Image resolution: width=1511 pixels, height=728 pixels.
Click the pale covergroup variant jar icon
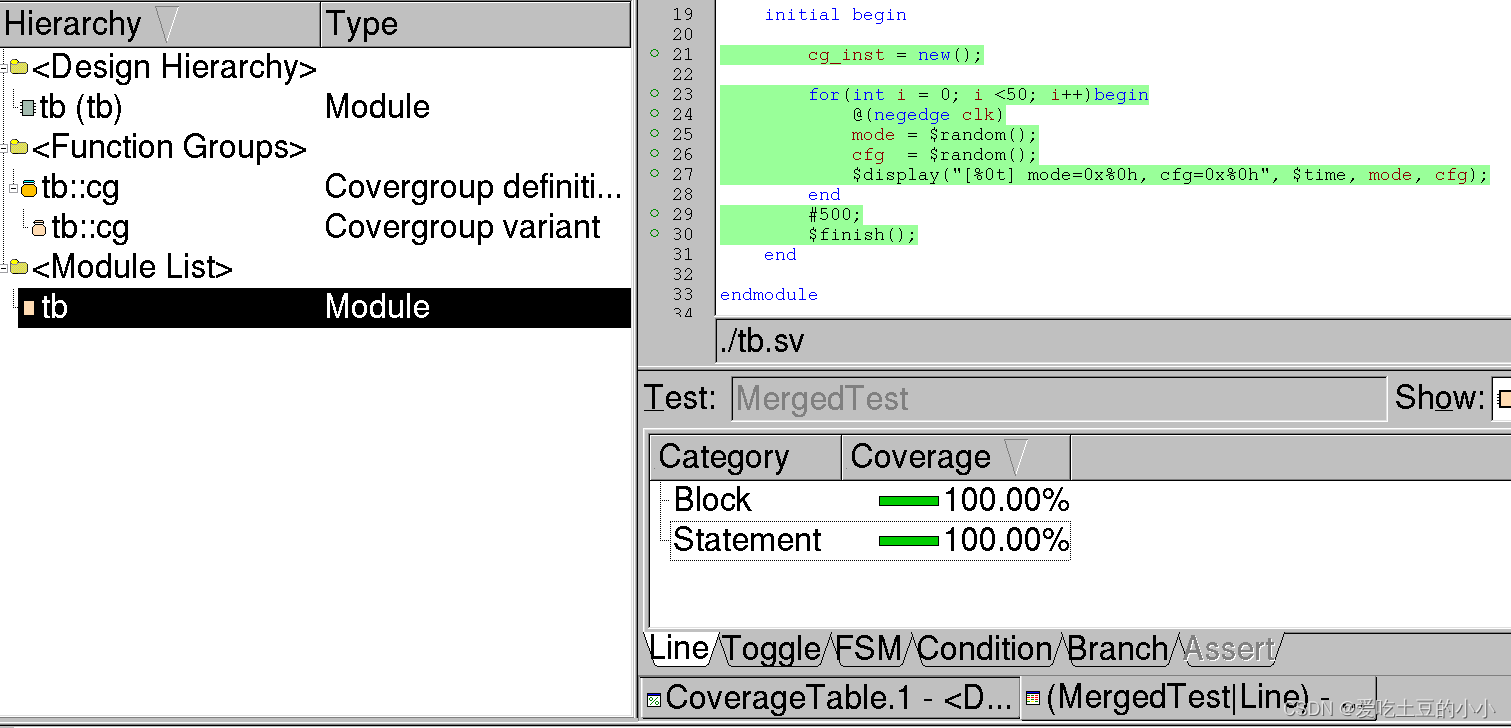tap(39, 228)
